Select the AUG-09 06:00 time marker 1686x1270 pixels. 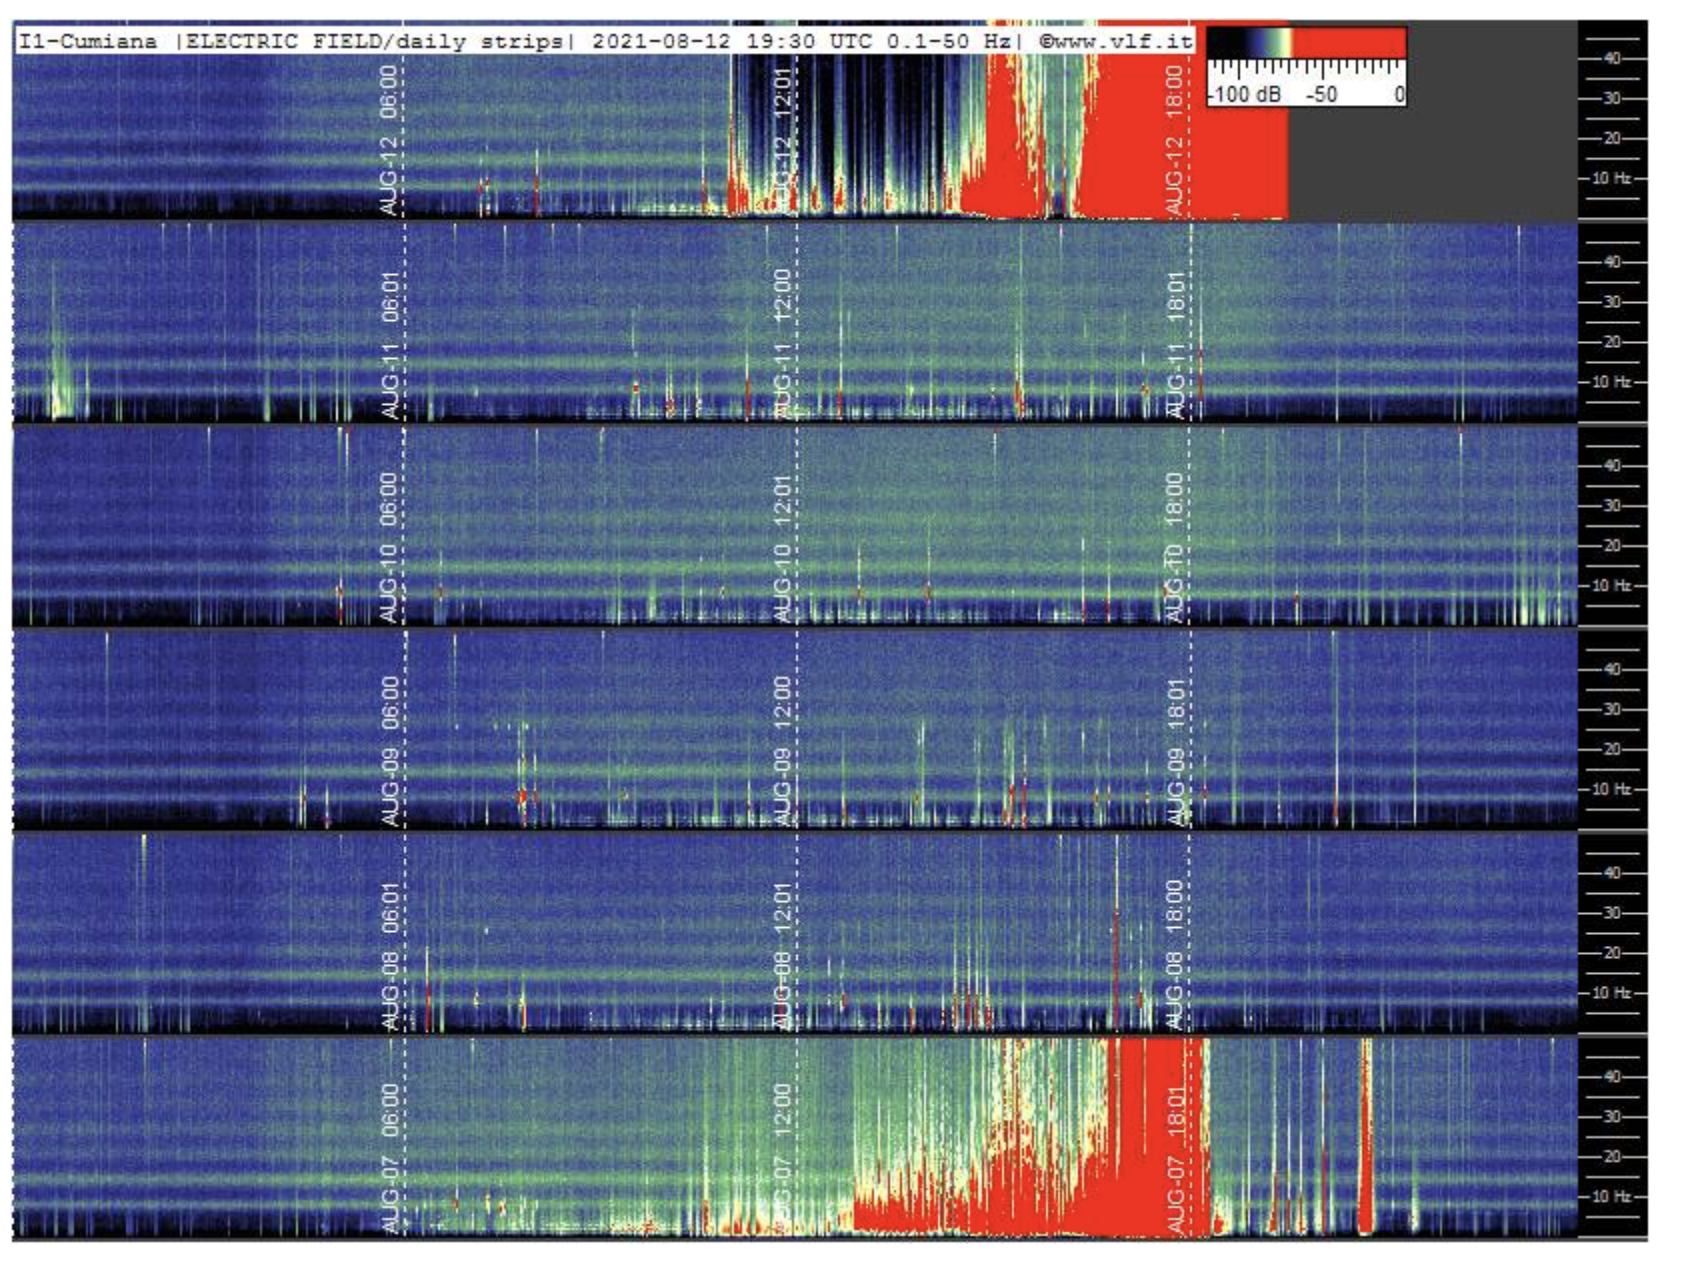coord(389,752)
